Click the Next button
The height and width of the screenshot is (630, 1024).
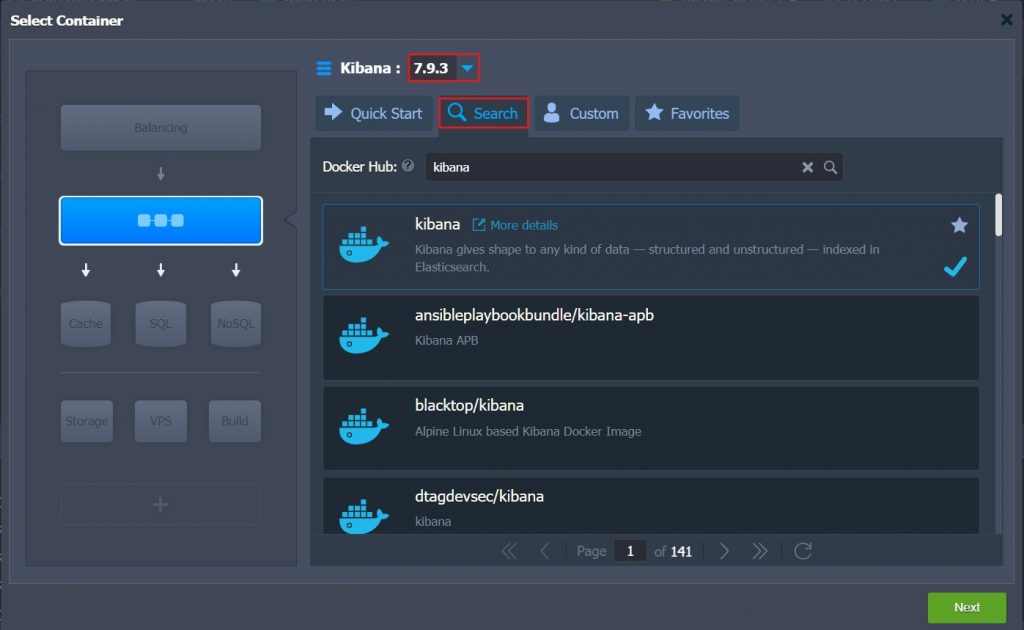pyautogui.click(x=967, y=607)
